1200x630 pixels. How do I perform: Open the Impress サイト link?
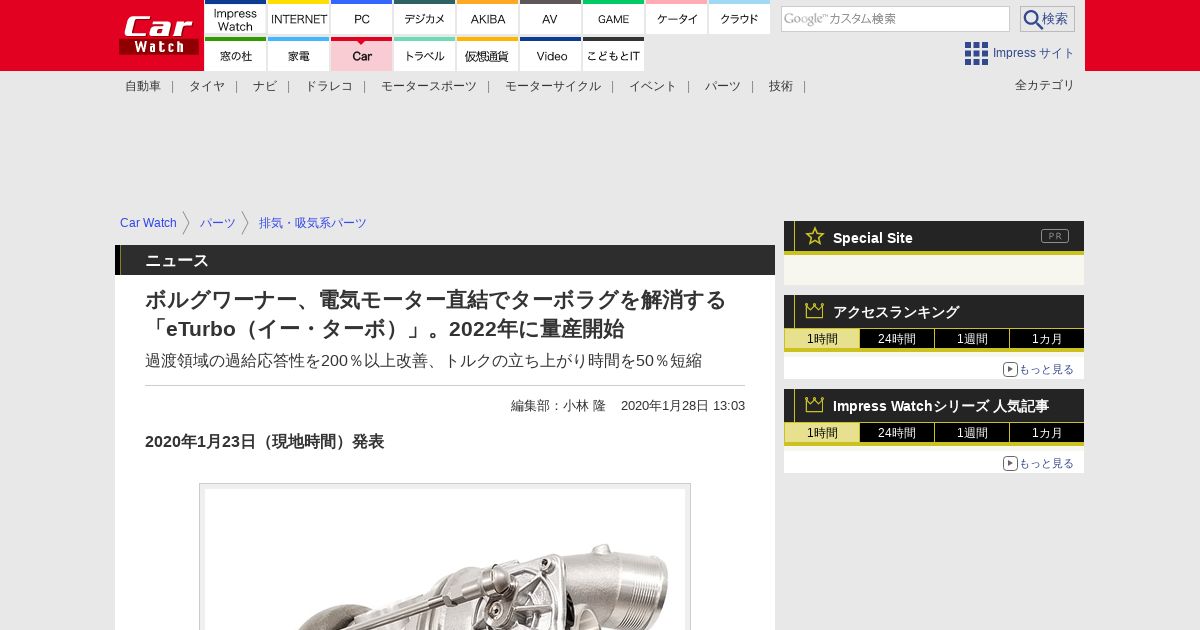[1034, 53]
